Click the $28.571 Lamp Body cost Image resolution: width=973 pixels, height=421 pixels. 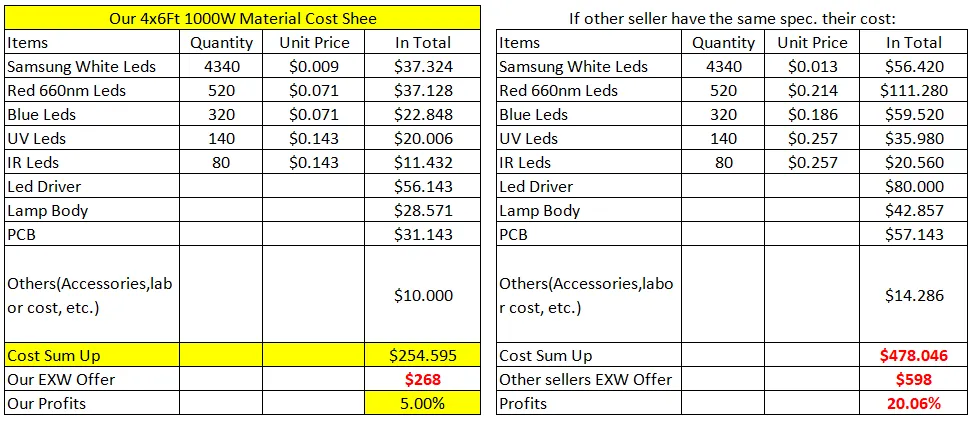pyautogui.click(x=423, y=211)
